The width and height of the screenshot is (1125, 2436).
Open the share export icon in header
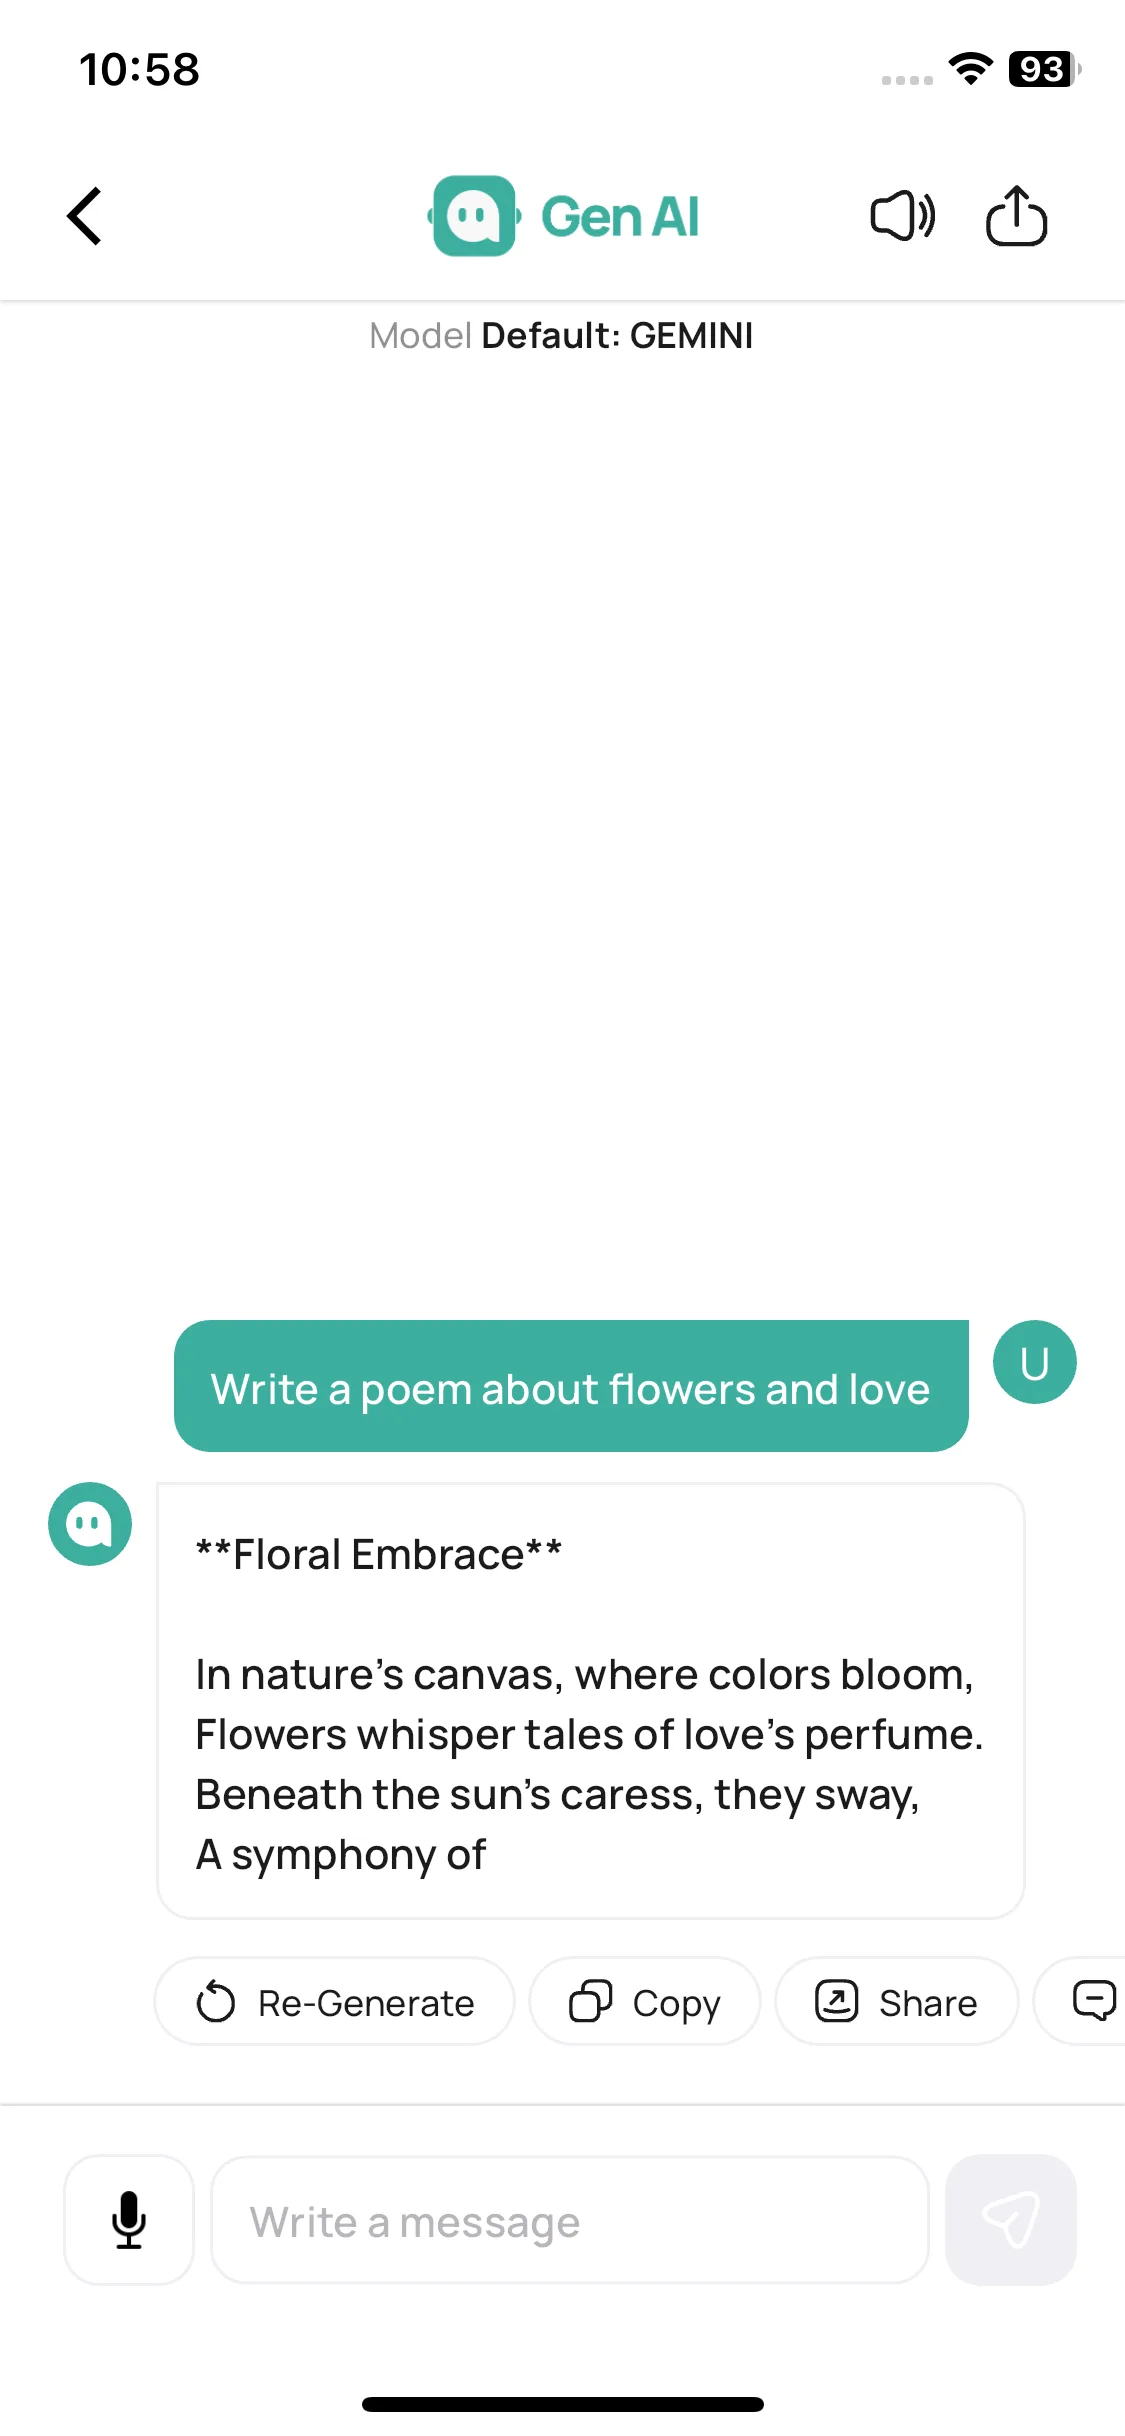(x=1016, y=215)
